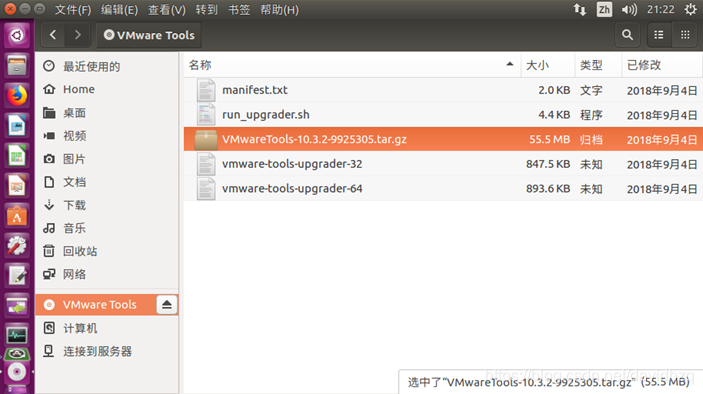
Task: Eject the VMware Tools disc
Action: (167, 305)
